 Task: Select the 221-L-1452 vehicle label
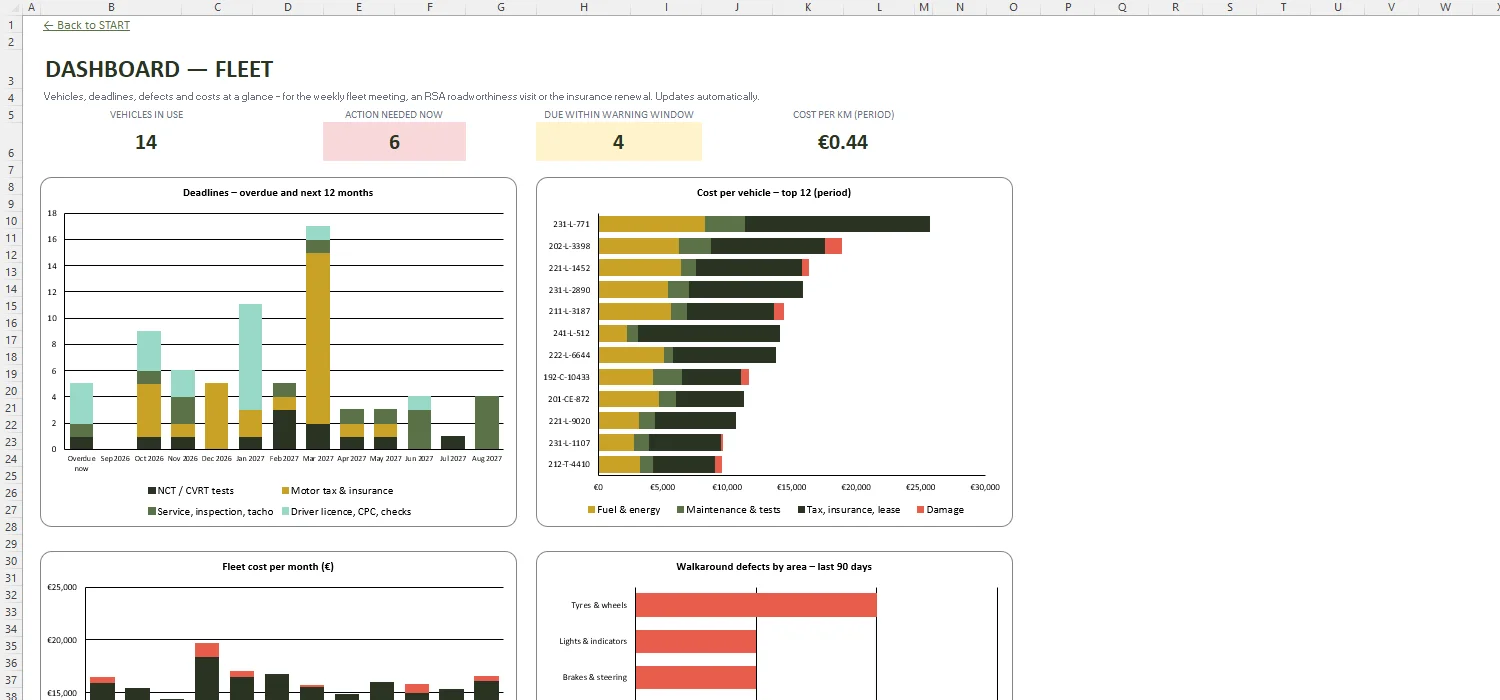[569, 268]
